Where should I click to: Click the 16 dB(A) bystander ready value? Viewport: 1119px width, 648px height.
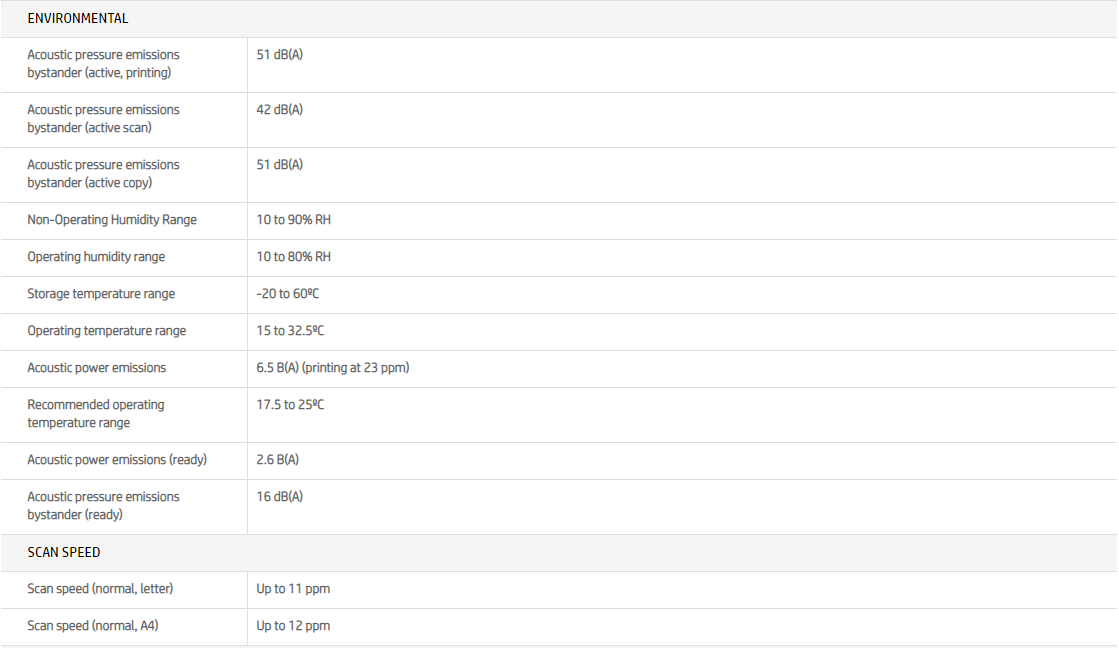coord(279,496)
